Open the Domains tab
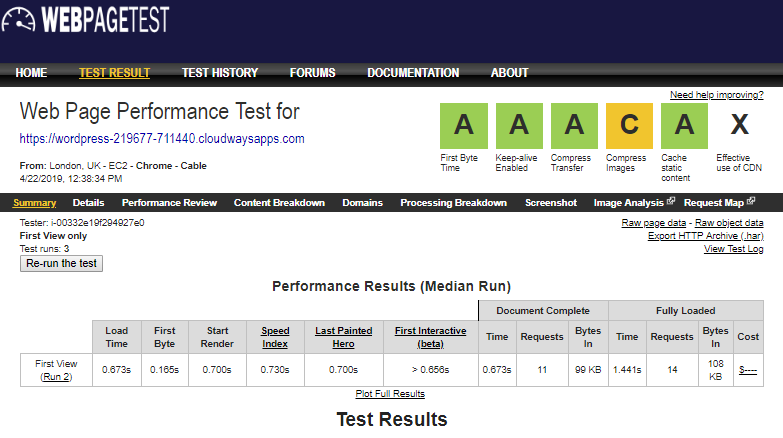This screenshot has width=783, height=438. pos(363,203)
